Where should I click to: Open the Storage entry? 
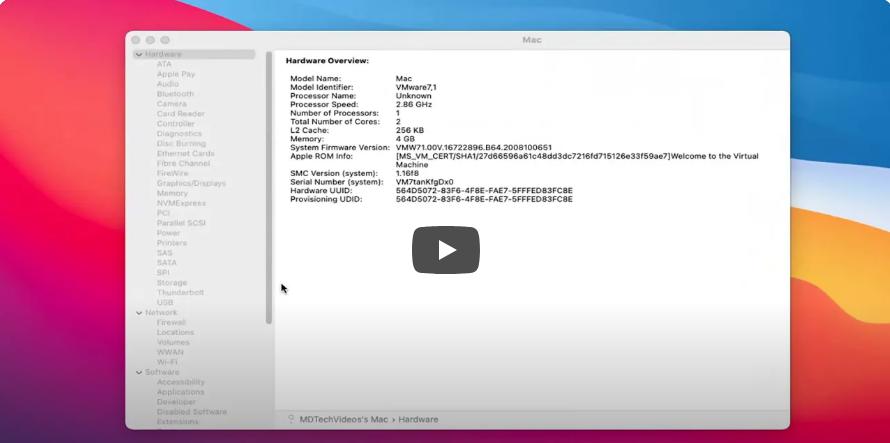coord(172,283)
